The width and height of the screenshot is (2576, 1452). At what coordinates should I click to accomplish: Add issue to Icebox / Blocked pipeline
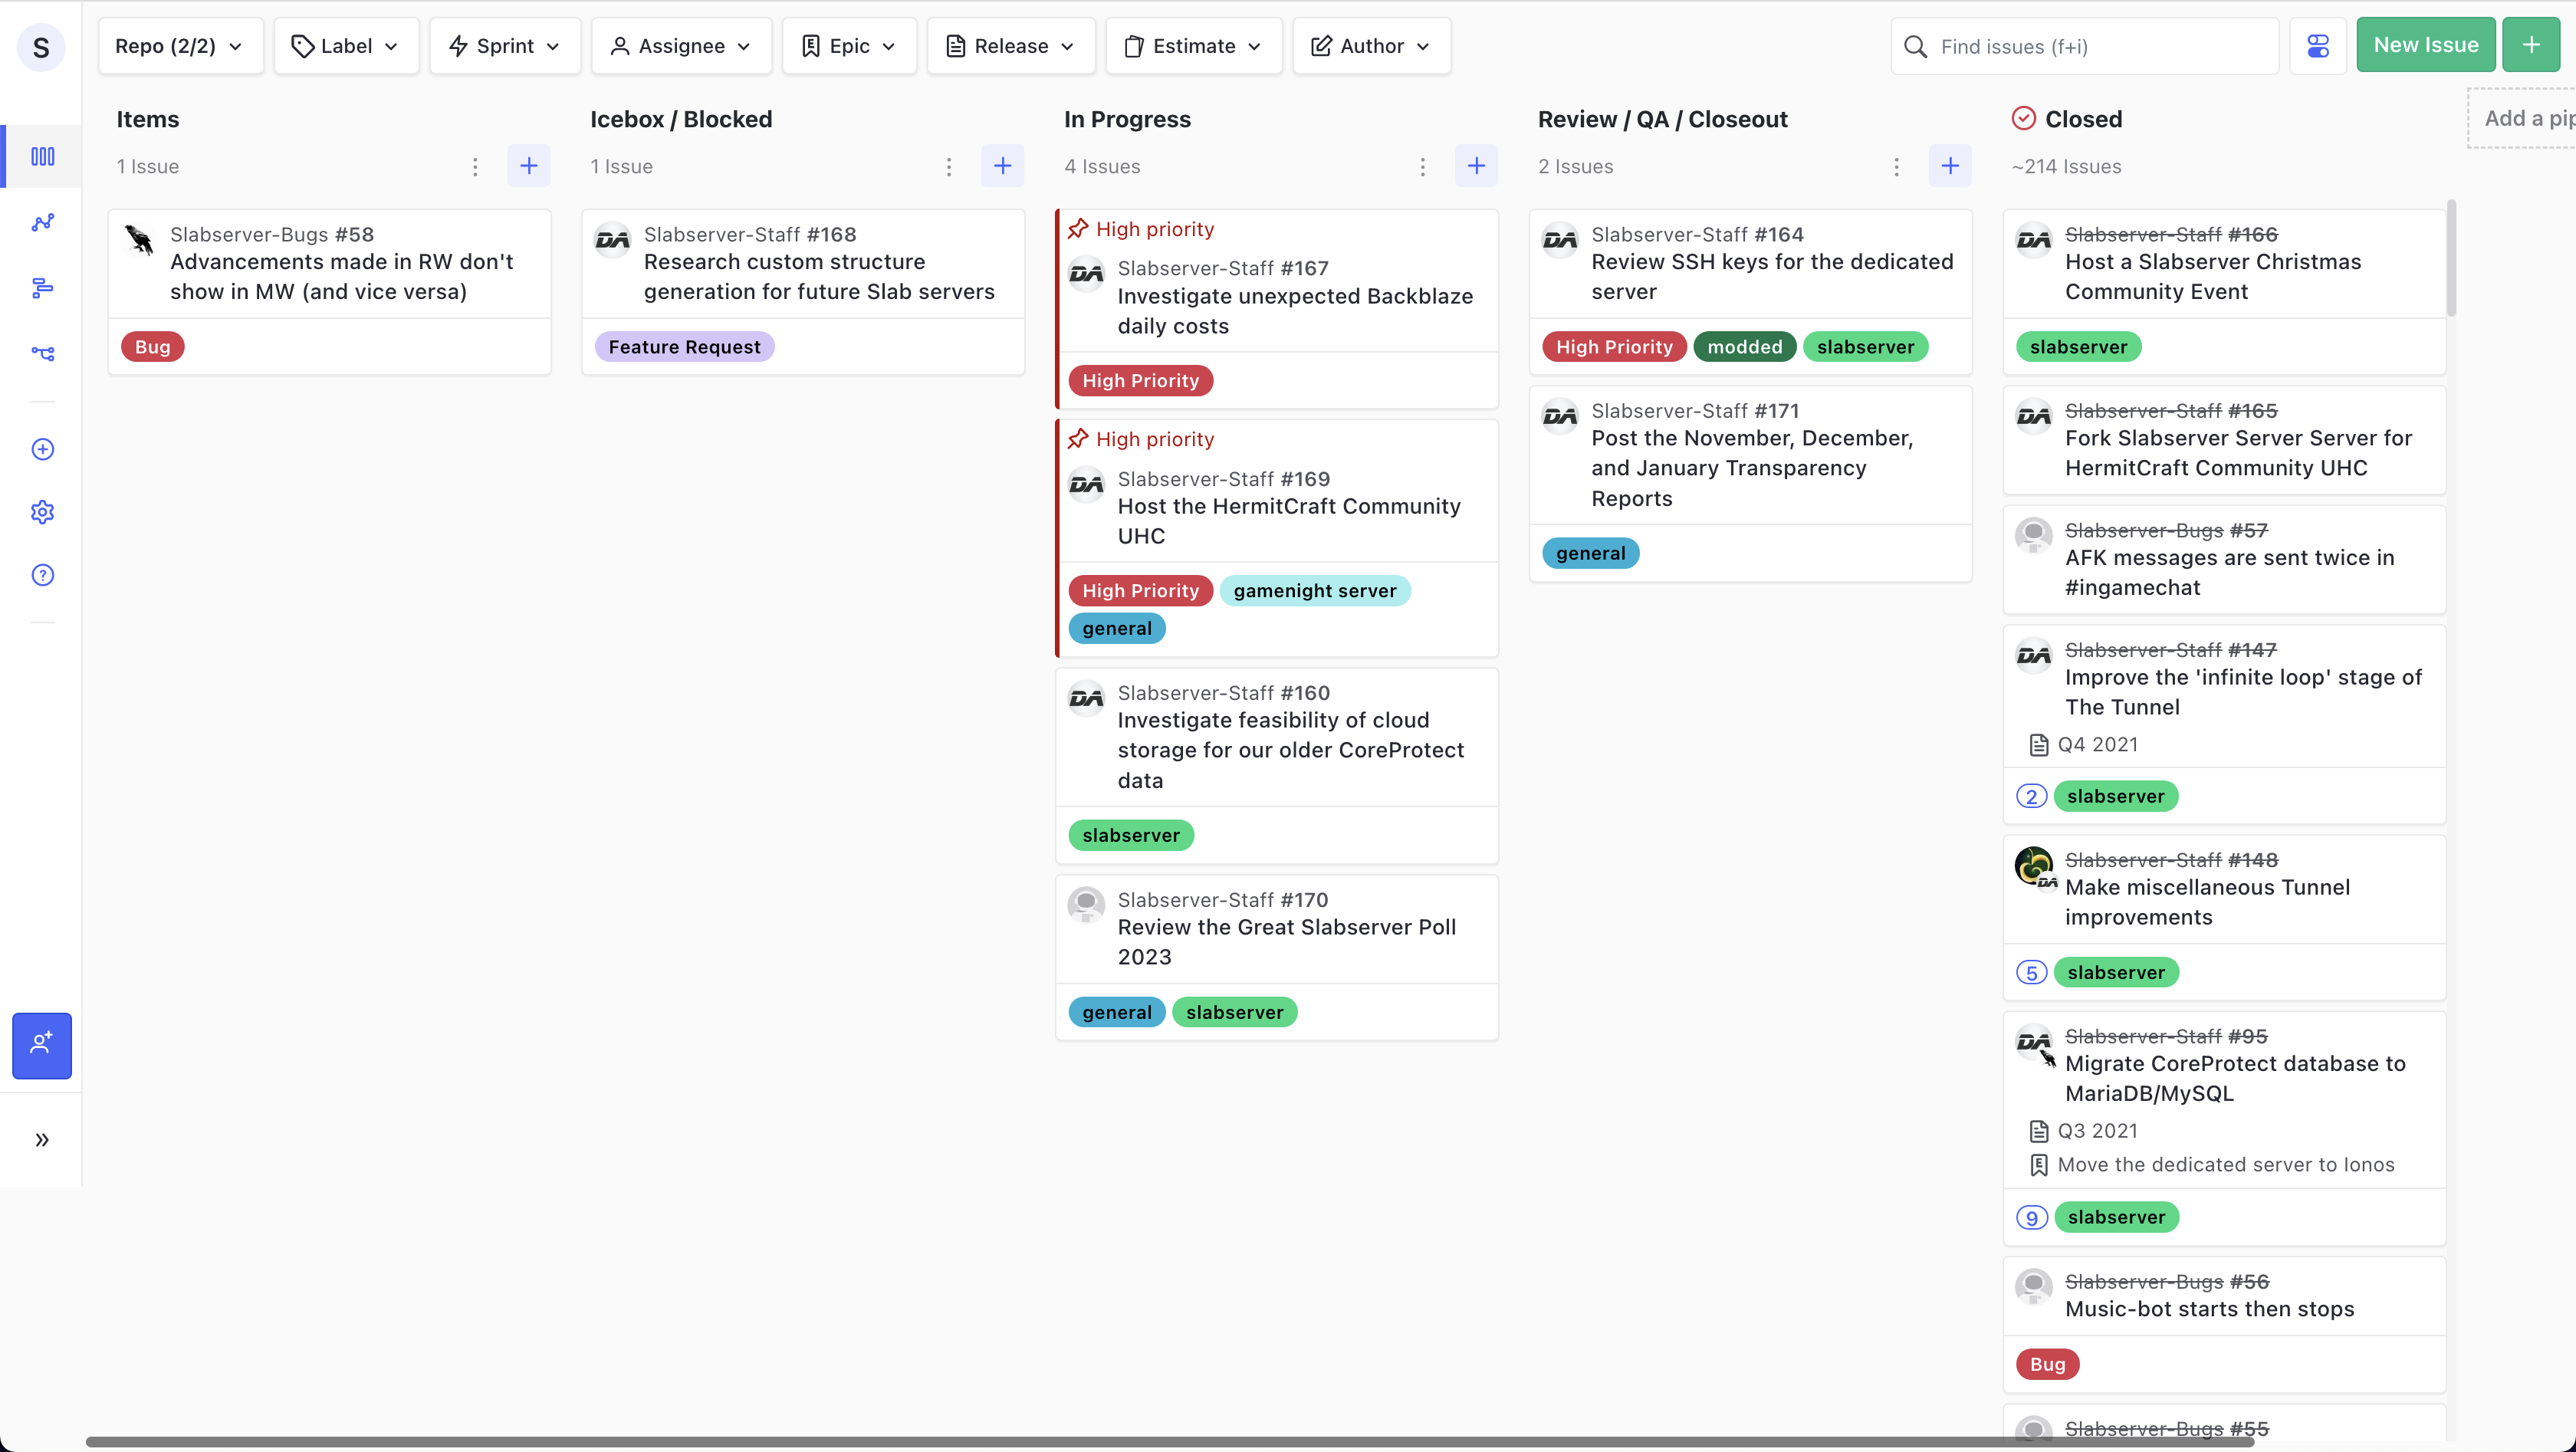click(1002, 166)
